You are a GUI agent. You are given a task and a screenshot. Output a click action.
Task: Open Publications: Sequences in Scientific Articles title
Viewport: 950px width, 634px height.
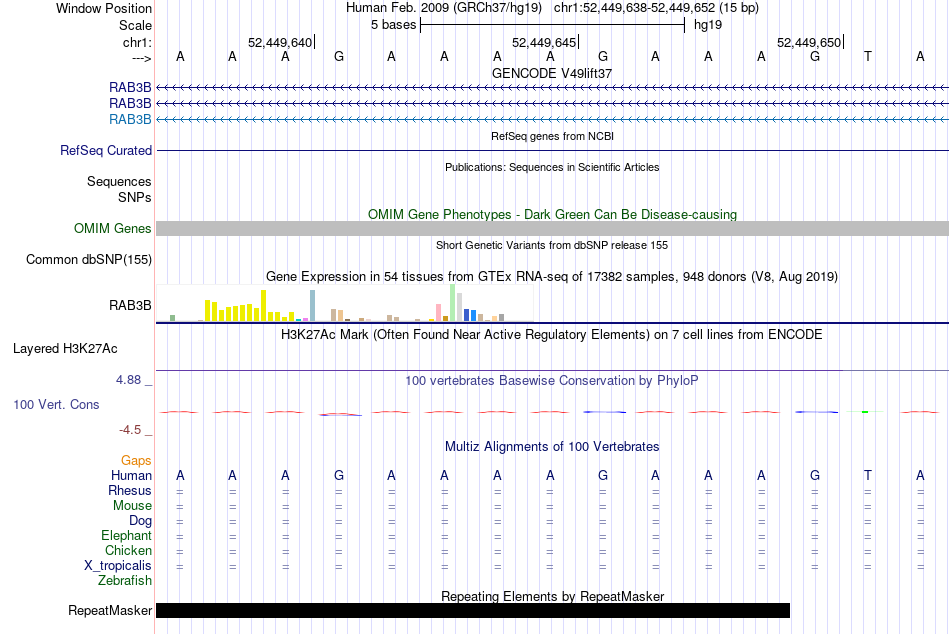(x=552, y=167)
